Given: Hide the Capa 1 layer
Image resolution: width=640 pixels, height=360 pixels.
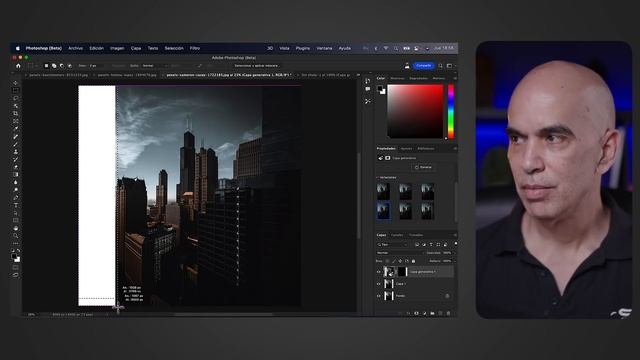Looking at the screenshot, I should tap(378, 284).
